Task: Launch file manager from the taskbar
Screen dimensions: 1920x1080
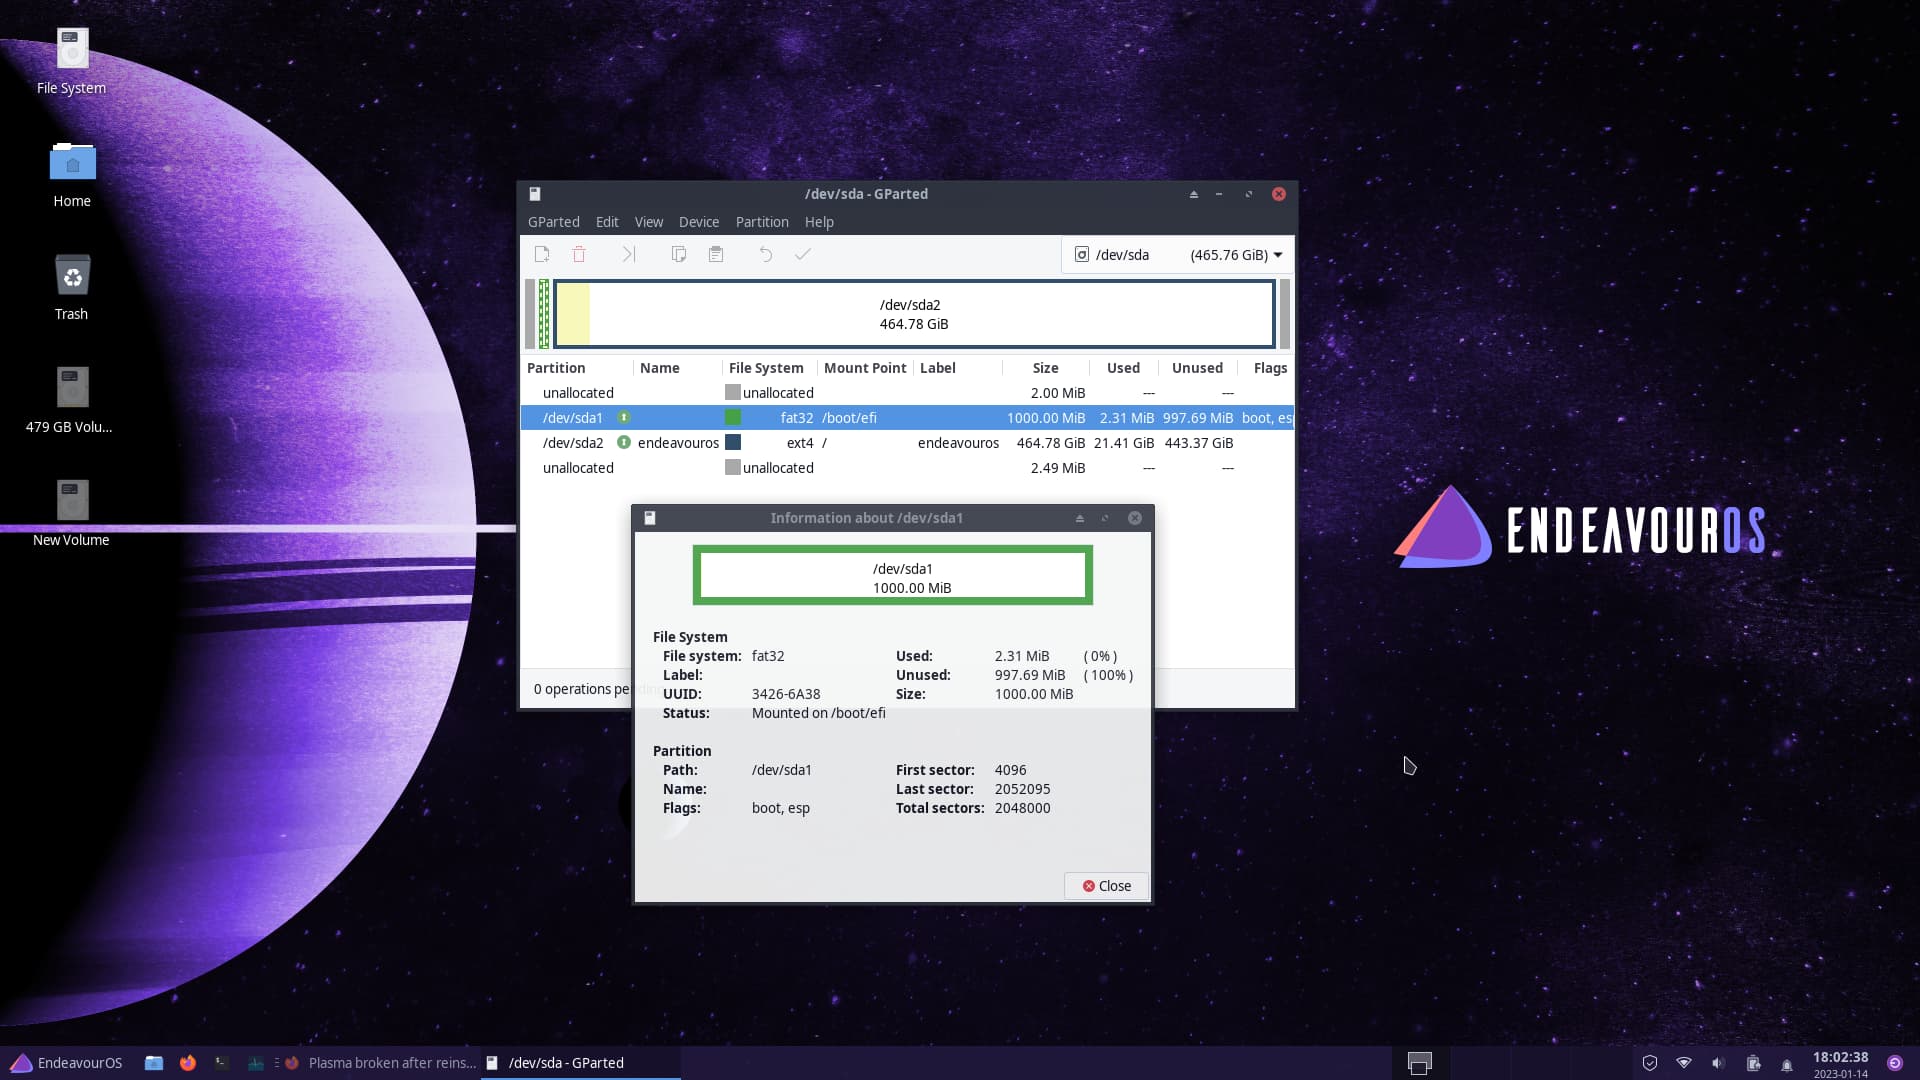Action: point(154,1063)
